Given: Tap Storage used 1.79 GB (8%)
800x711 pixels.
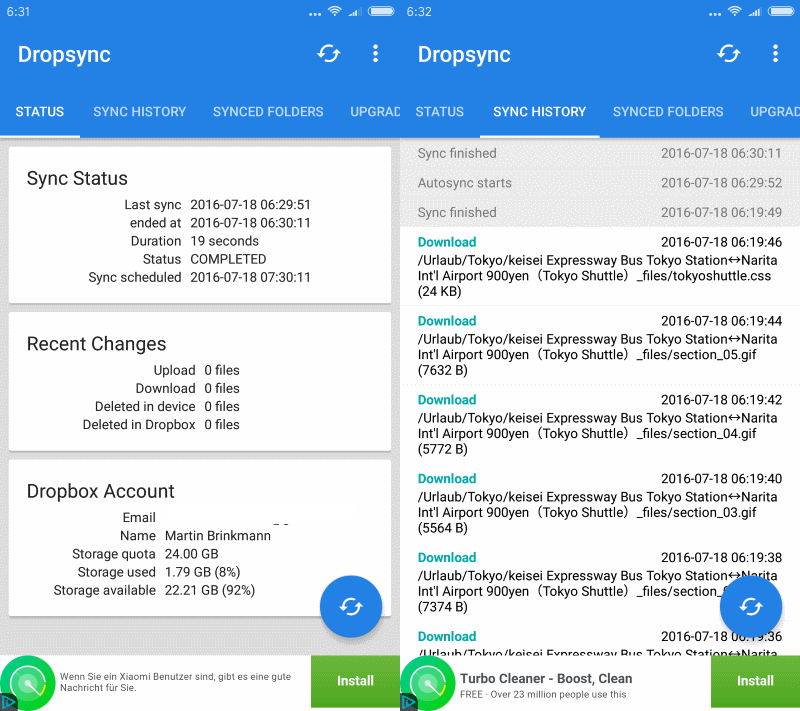Looking at the screenshot, I should point(203,572).
